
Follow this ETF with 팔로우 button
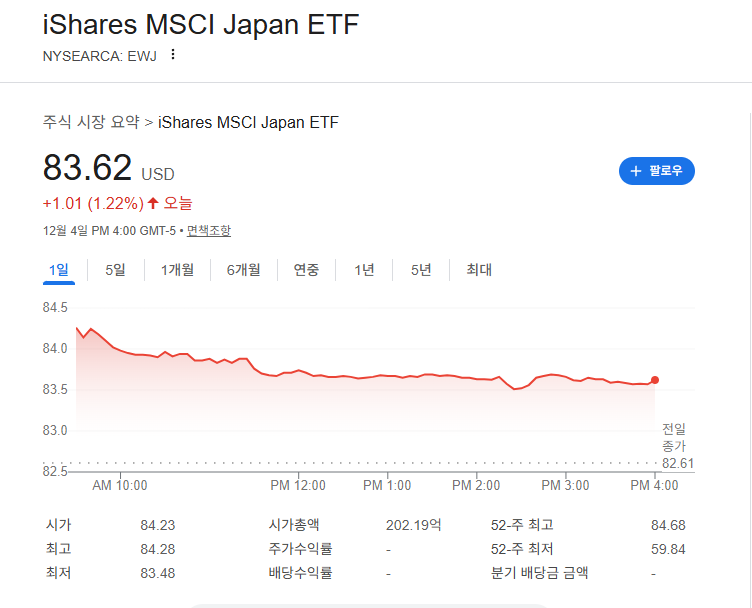click(x=657, y=171)
